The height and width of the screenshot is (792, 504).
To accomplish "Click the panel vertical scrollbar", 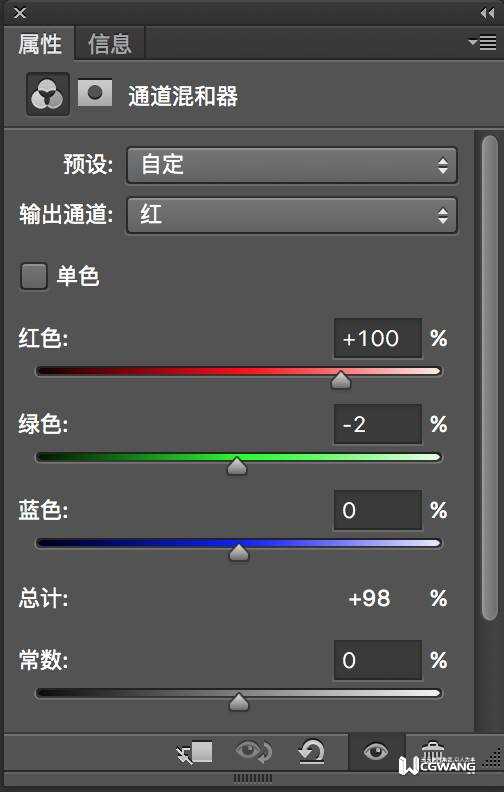I will click(489, 378).
